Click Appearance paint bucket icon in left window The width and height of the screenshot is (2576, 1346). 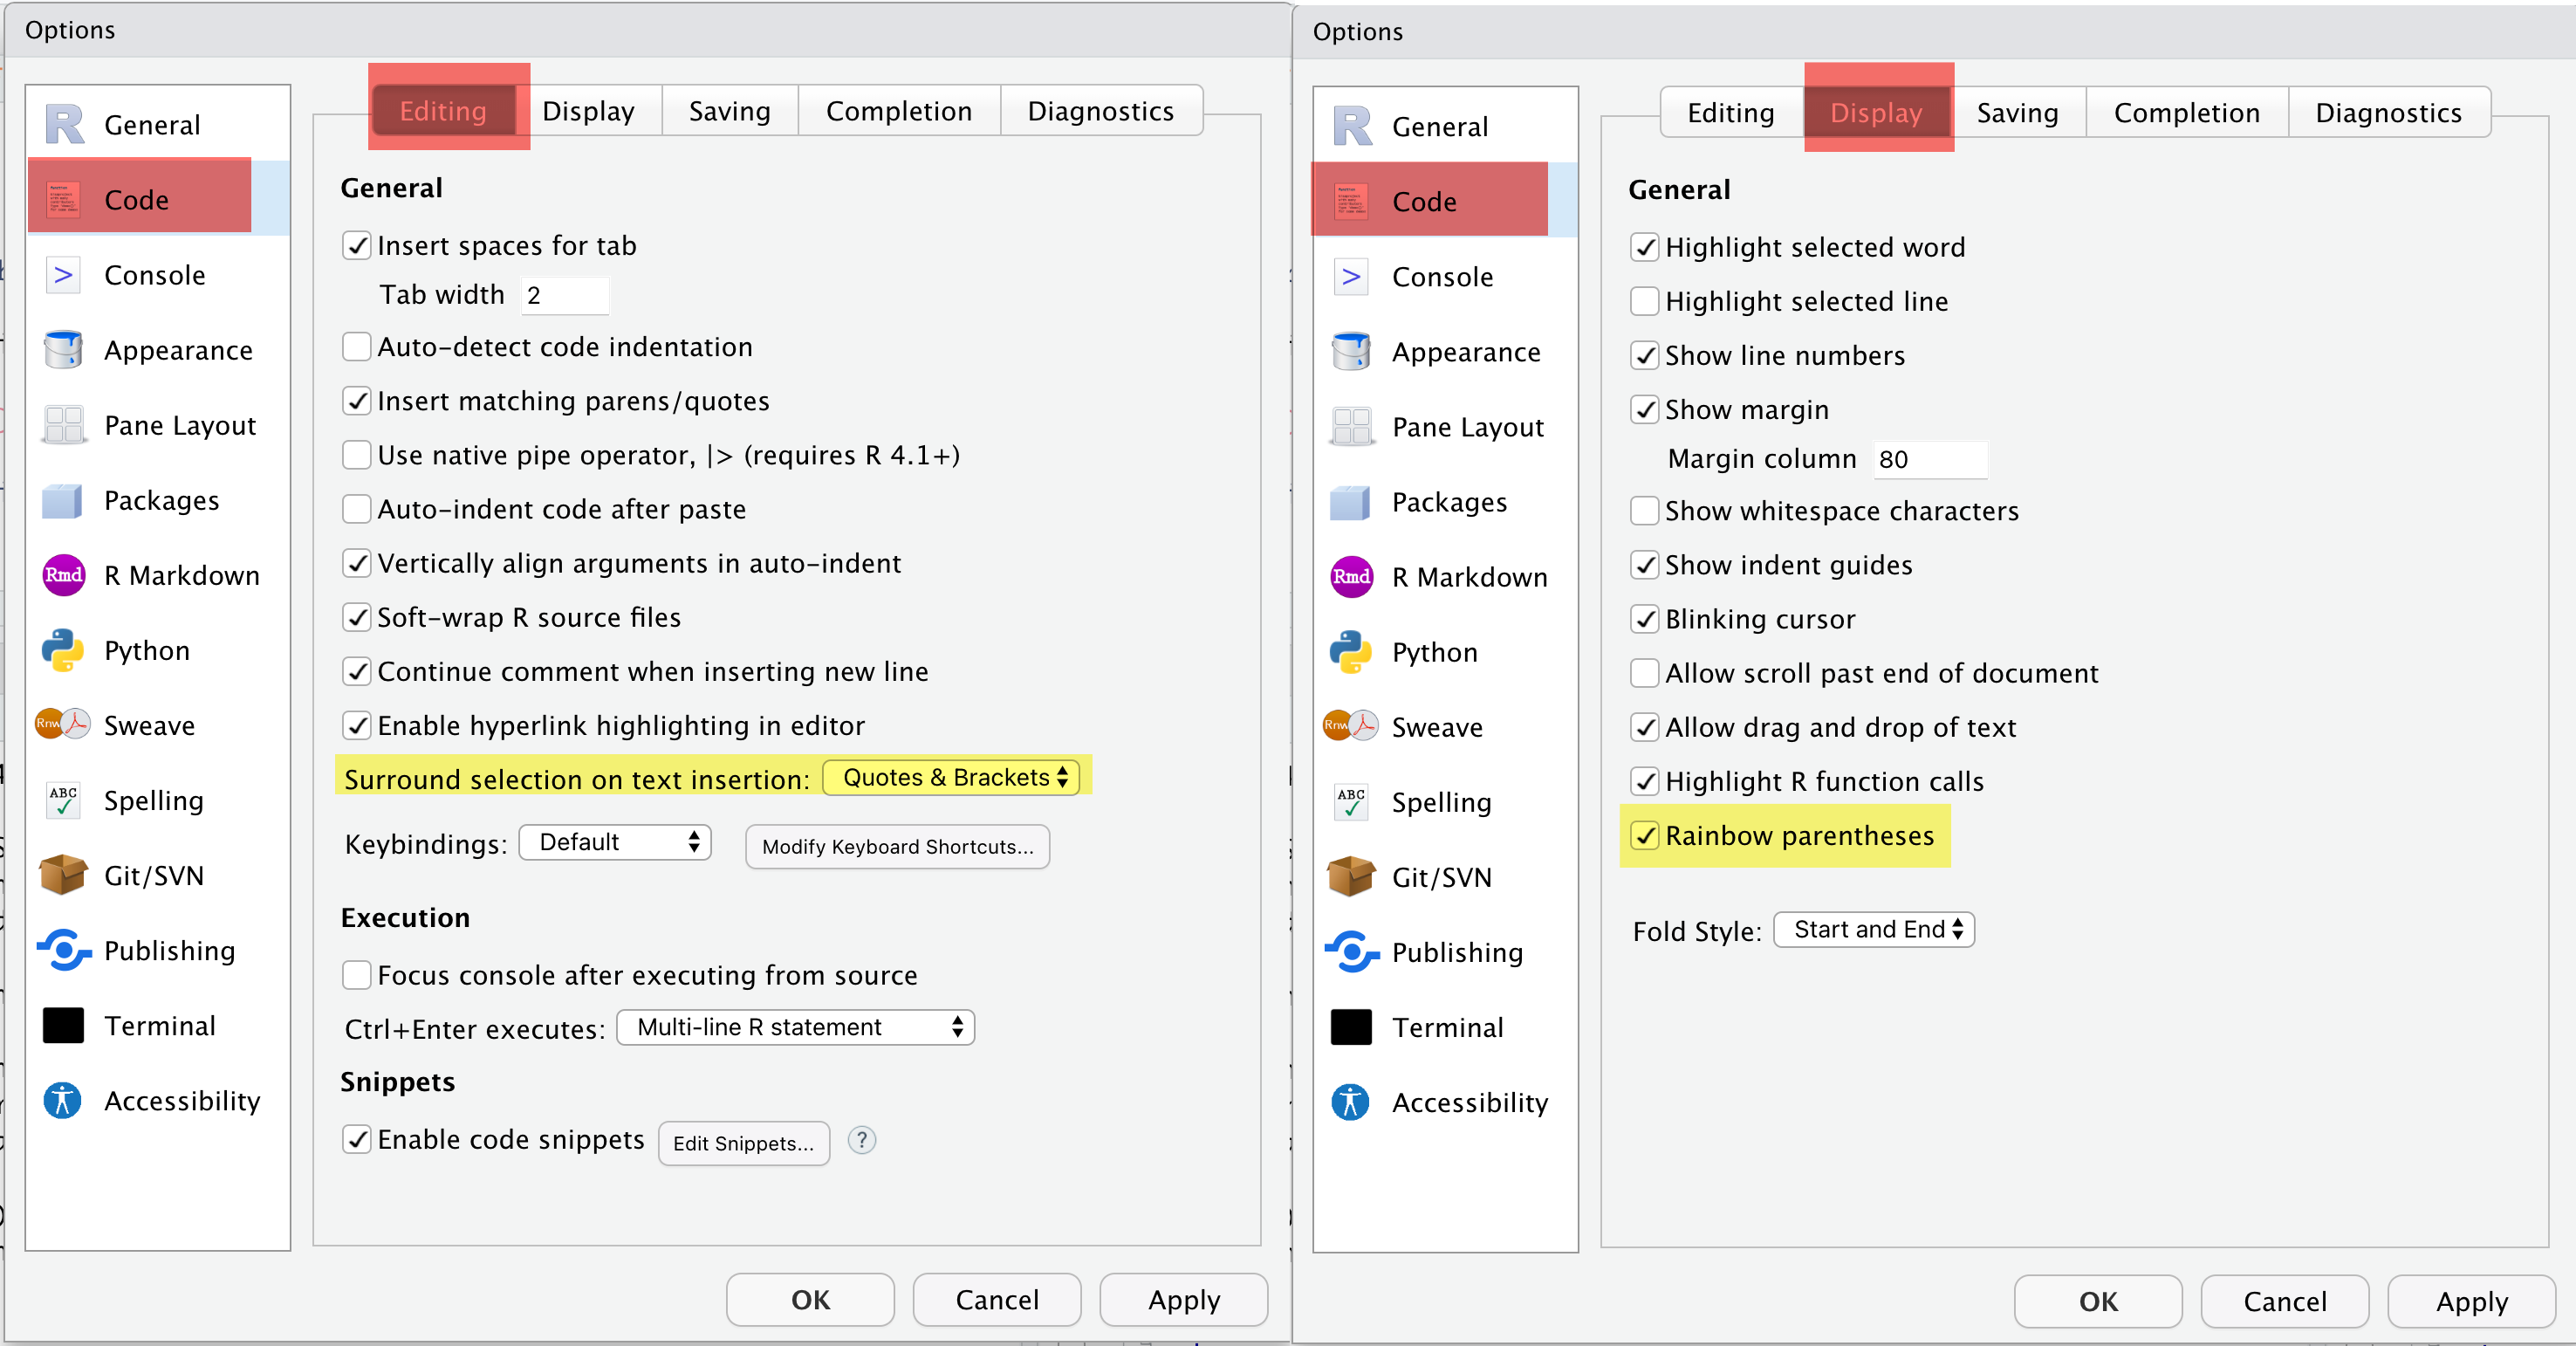(63, 350)
